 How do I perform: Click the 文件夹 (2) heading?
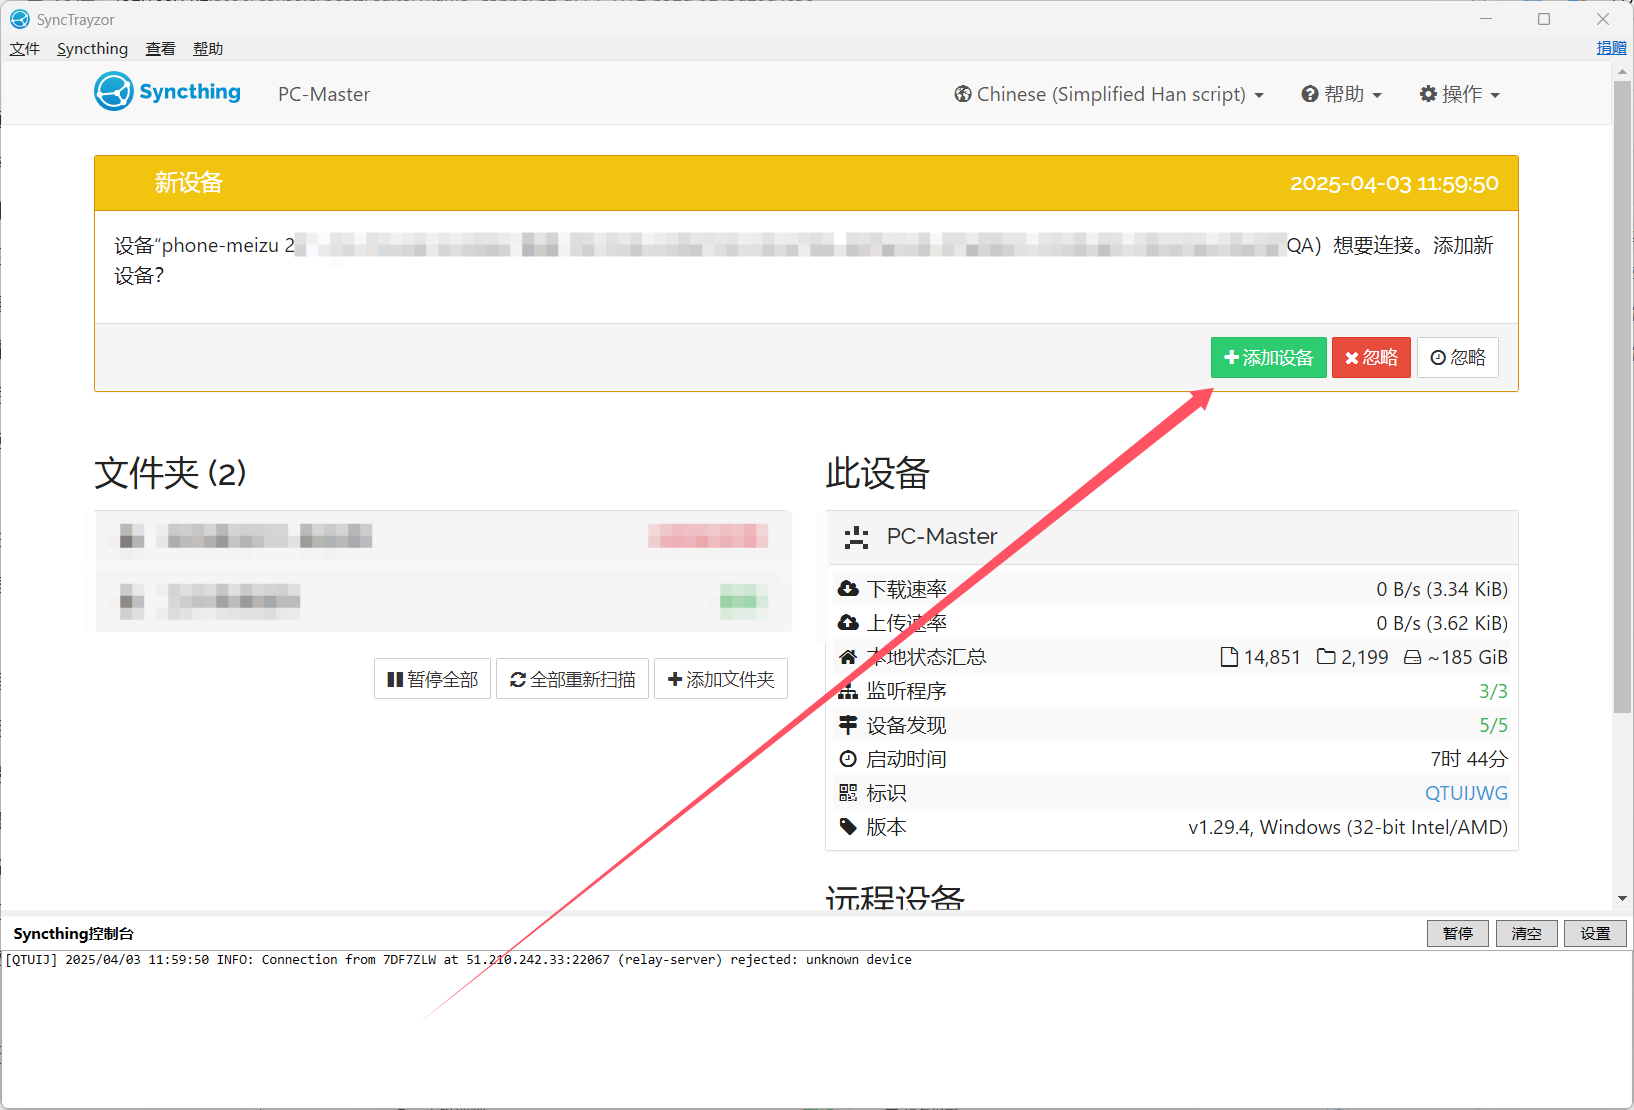point(170,473)
